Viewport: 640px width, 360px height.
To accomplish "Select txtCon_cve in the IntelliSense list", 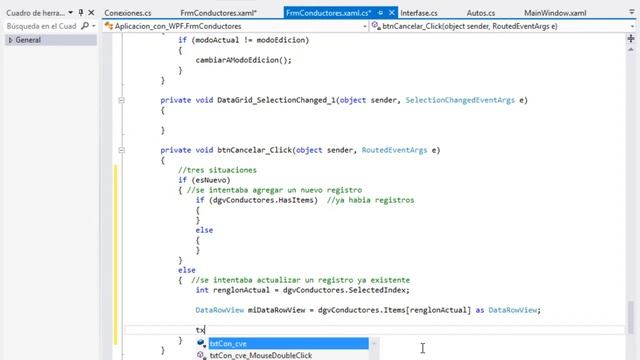I will tap(289, 344).
